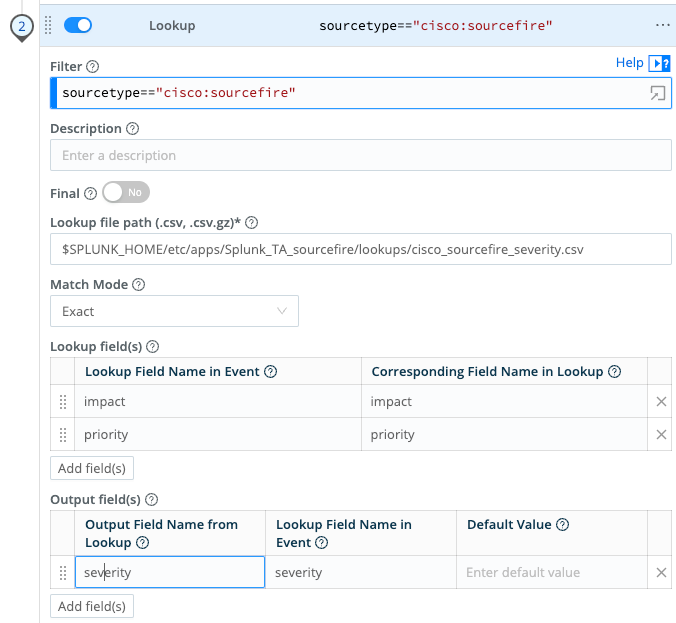Click the impact event field name cell
The width and height of the screenshot is (676, 623).
point(218,401)
